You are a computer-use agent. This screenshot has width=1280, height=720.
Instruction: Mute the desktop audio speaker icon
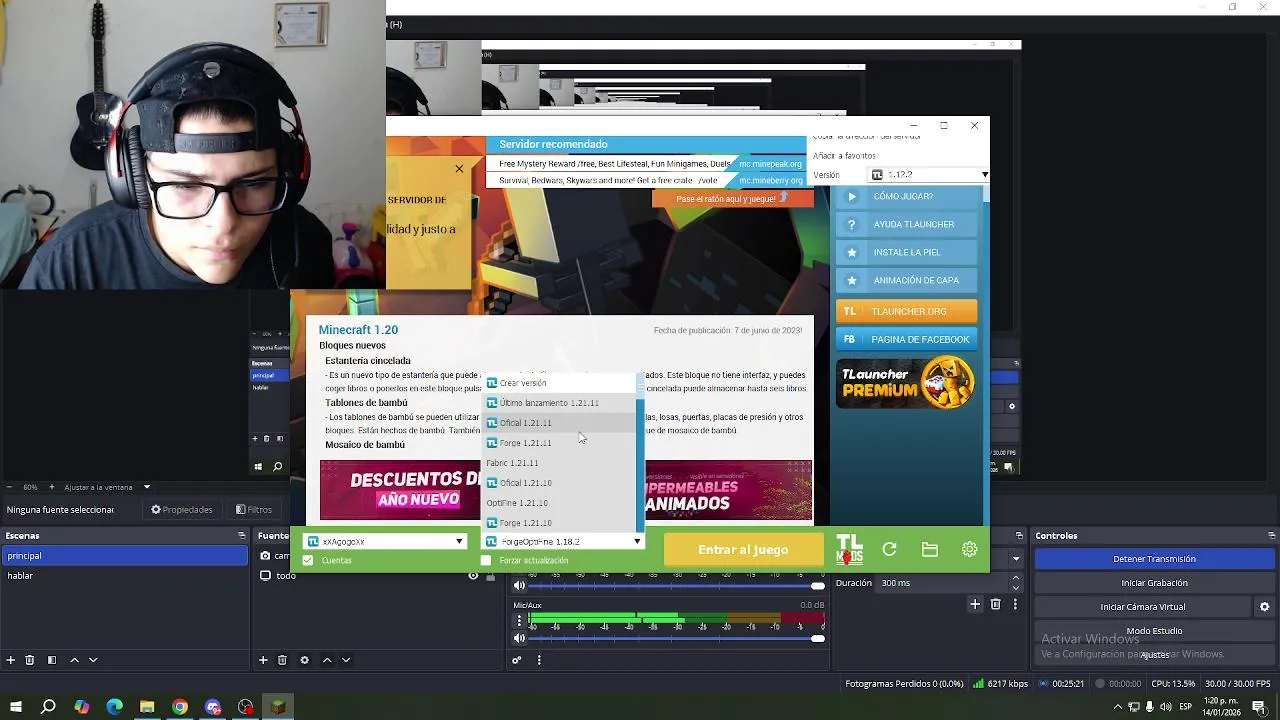[x=519, y=586]
